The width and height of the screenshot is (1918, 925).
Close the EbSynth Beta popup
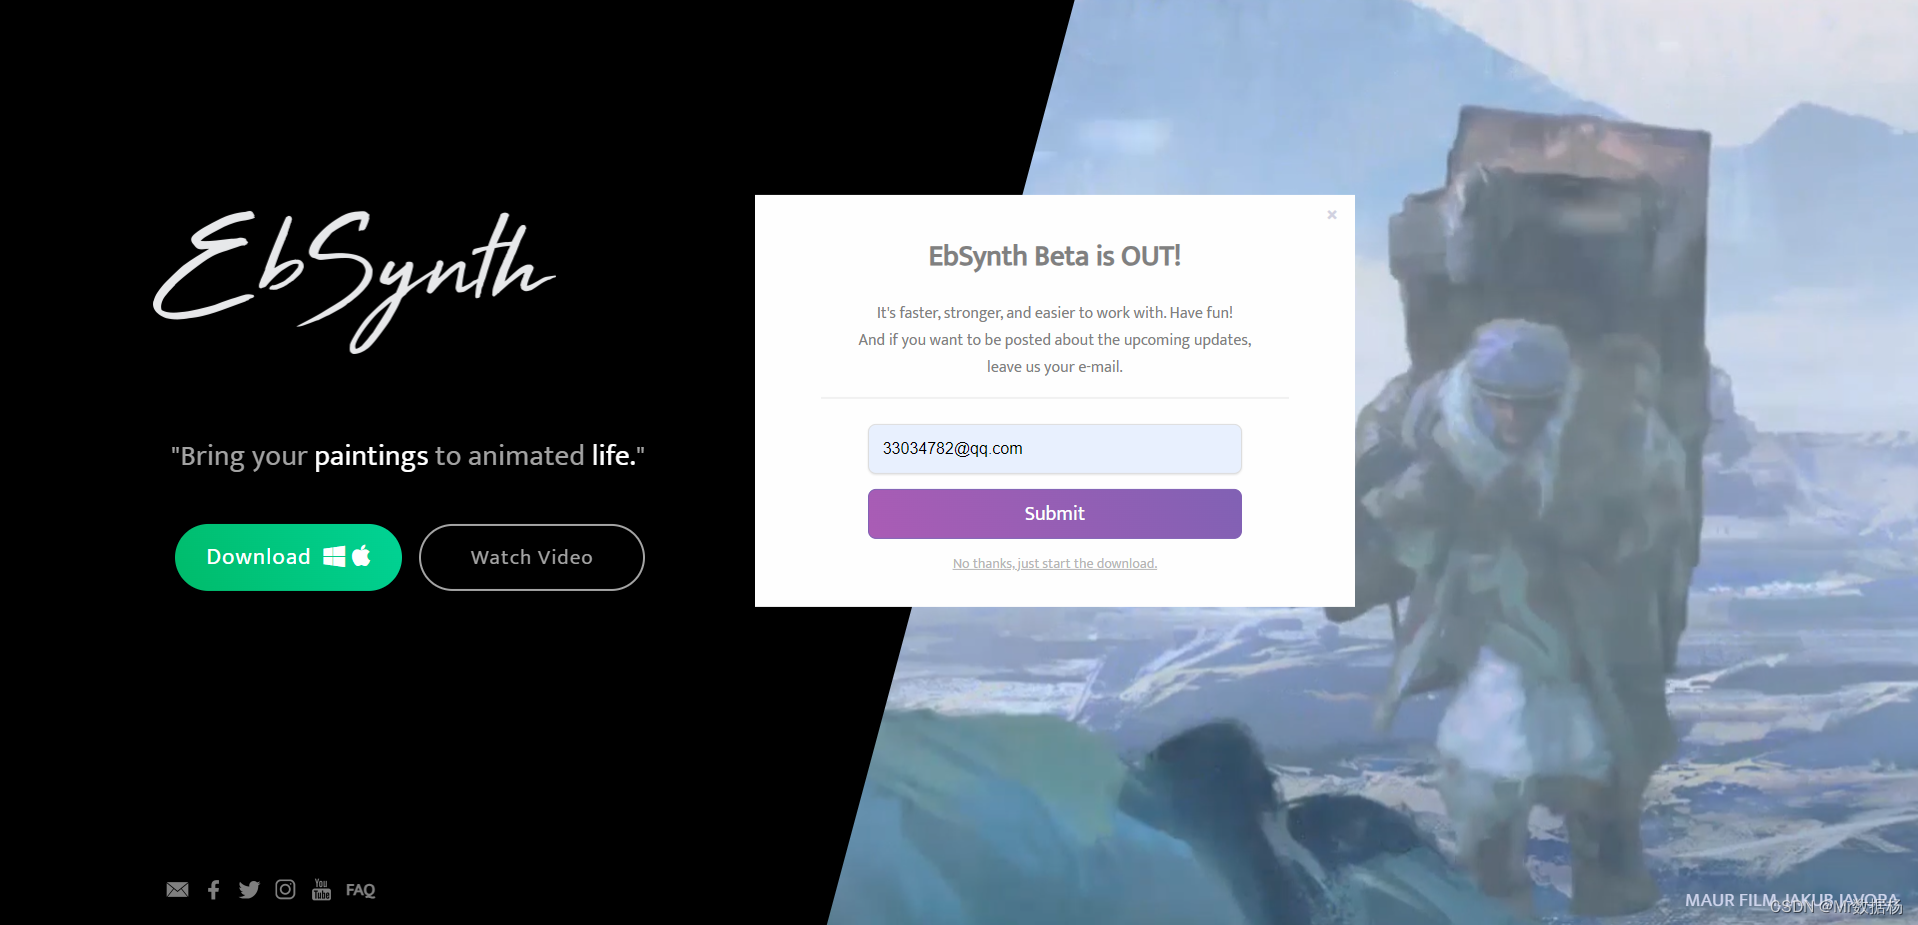[x=1332, y=215]
